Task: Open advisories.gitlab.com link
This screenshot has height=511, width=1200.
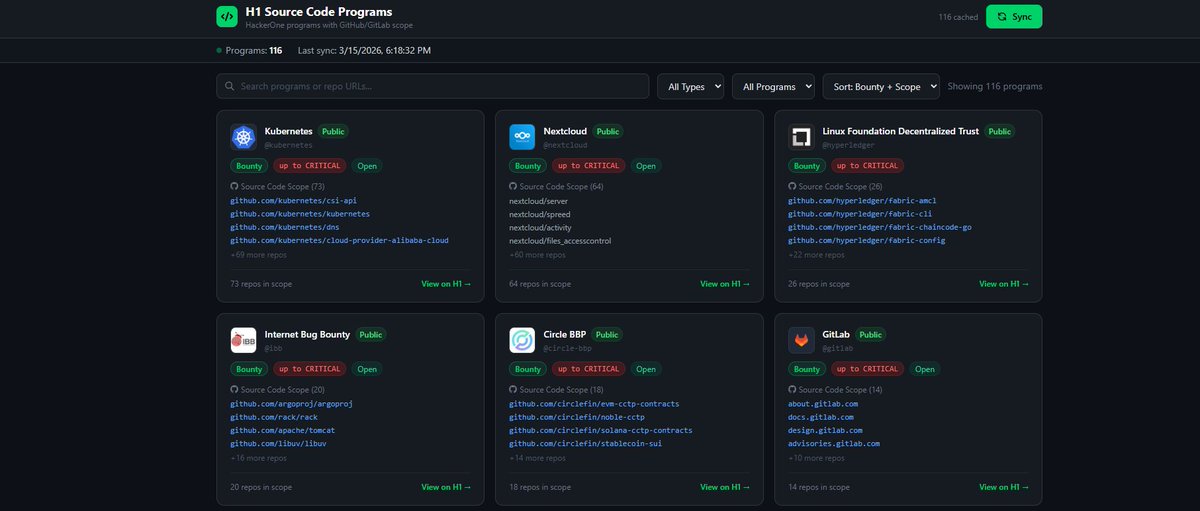Action: [834, 443]
